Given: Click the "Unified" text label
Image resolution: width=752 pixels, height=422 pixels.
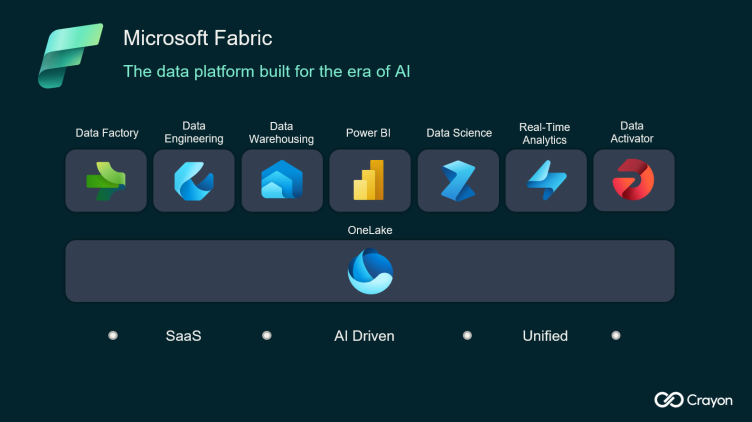Looking at the screenshot, I should pos(545,336).
